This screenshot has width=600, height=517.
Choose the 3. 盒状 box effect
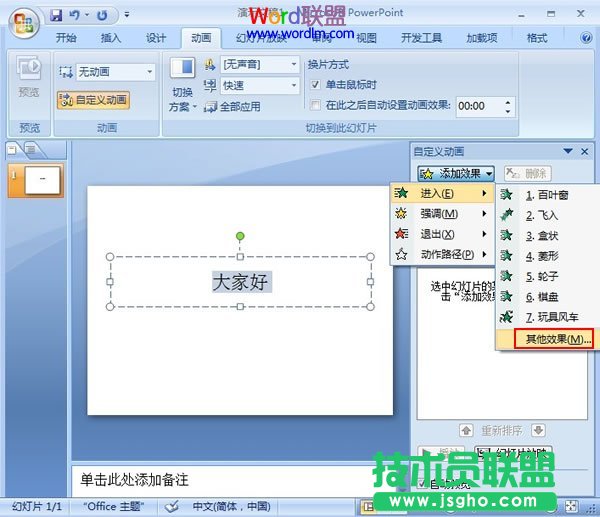click(x=547, y=236)
